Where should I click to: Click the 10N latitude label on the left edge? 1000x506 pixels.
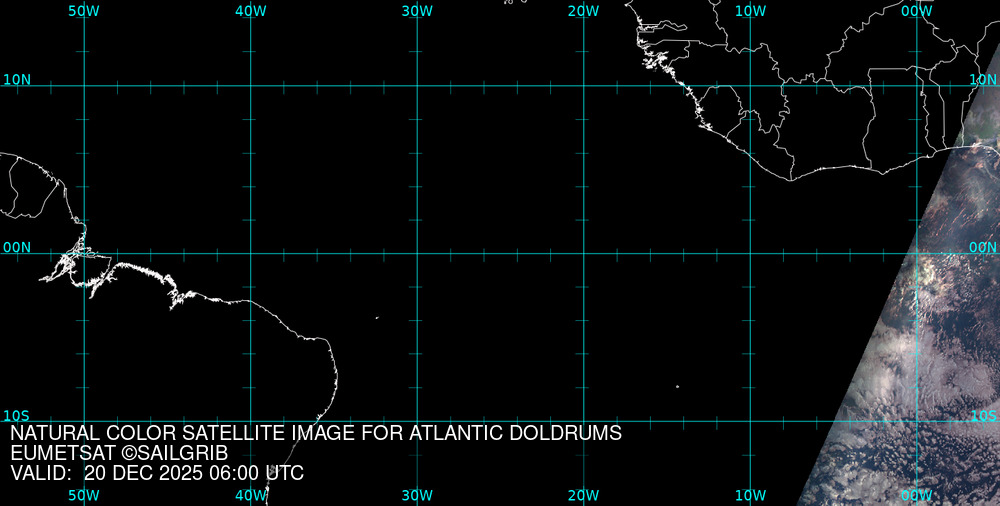click(x=16, y=79)
